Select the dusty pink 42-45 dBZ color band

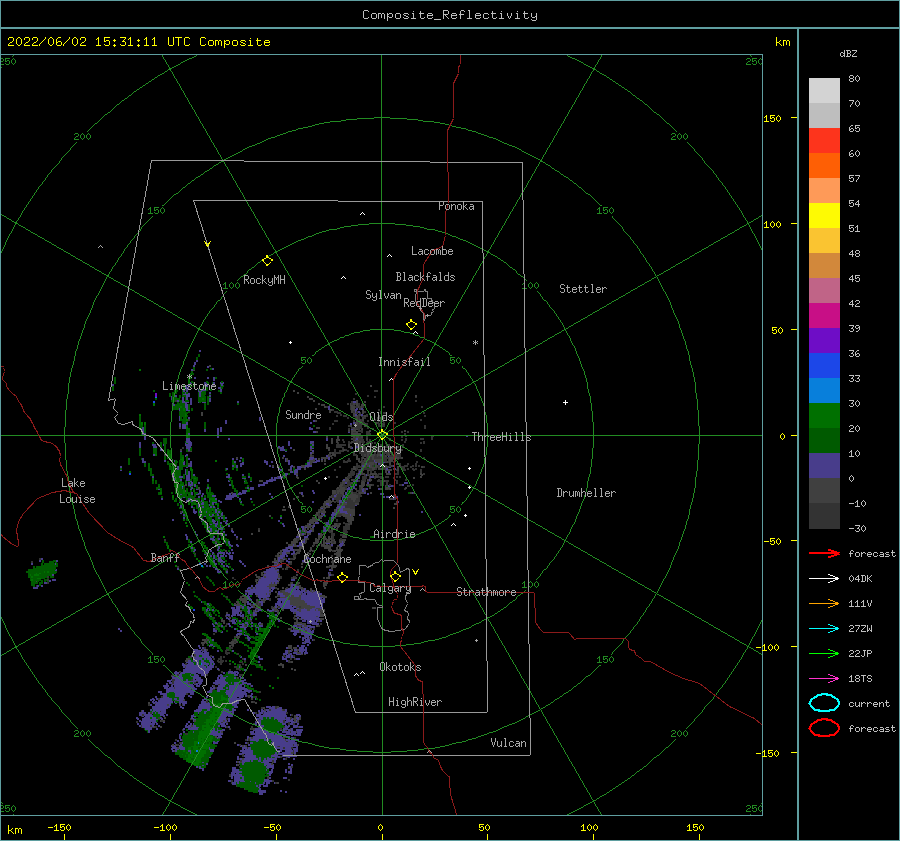(x=824, y=290)
